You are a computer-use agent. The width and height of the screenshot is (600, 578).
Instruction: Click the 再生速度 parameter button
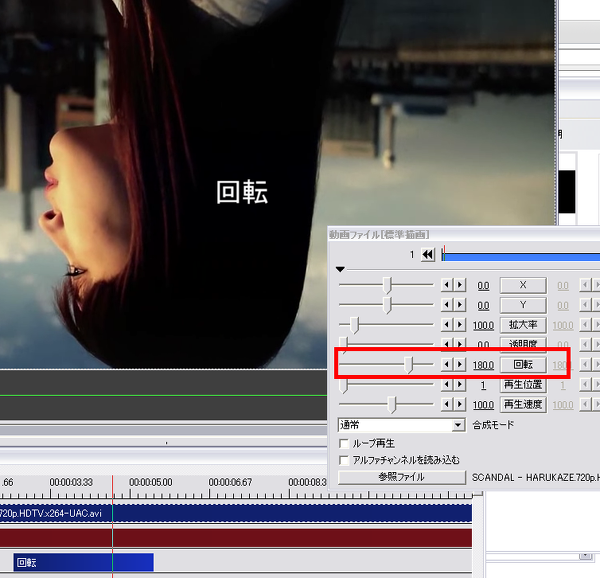(522, 405)
